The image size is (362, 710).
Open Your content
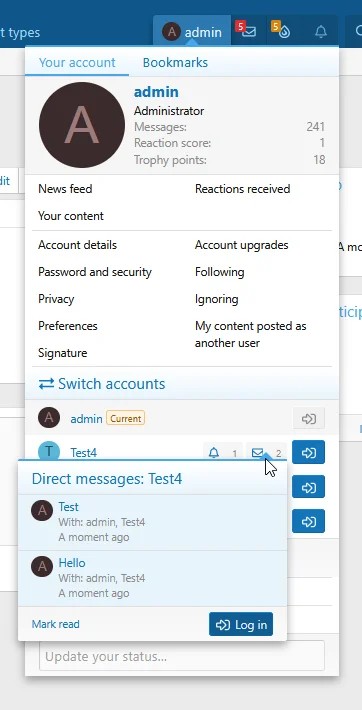pyautogui.click(x=71, y=216)
